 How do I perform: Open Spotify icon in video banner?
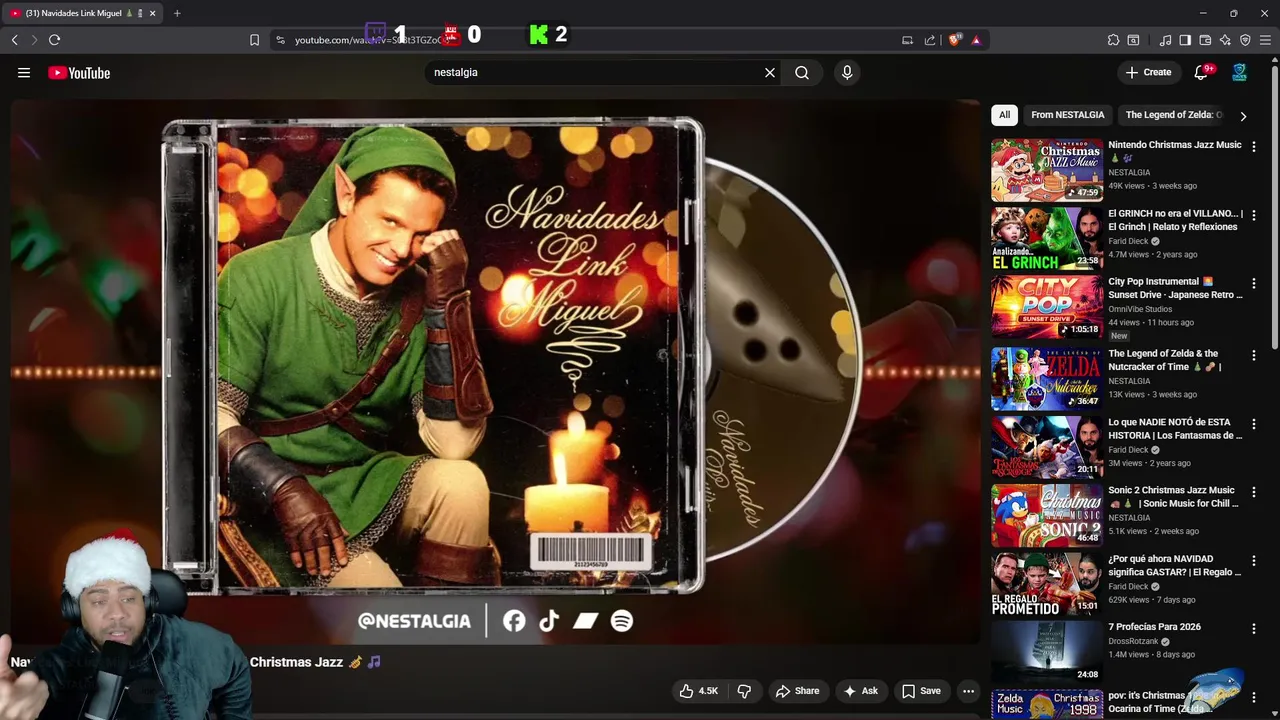tap(622, 621)
